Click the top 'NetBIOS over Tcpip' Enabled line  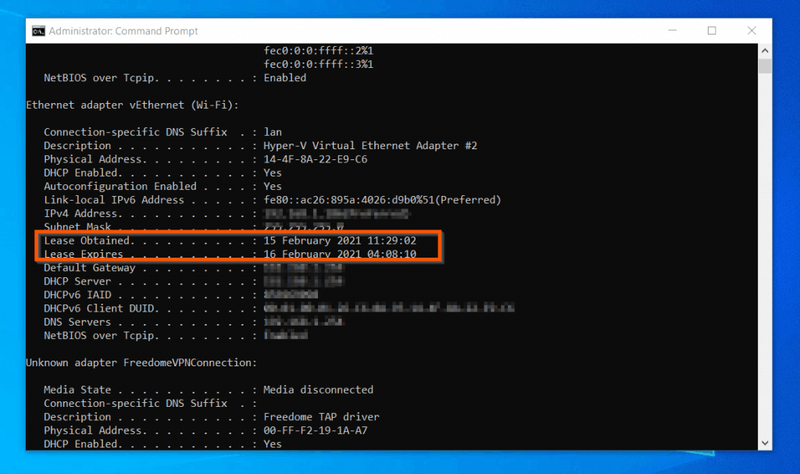[175, 78]
